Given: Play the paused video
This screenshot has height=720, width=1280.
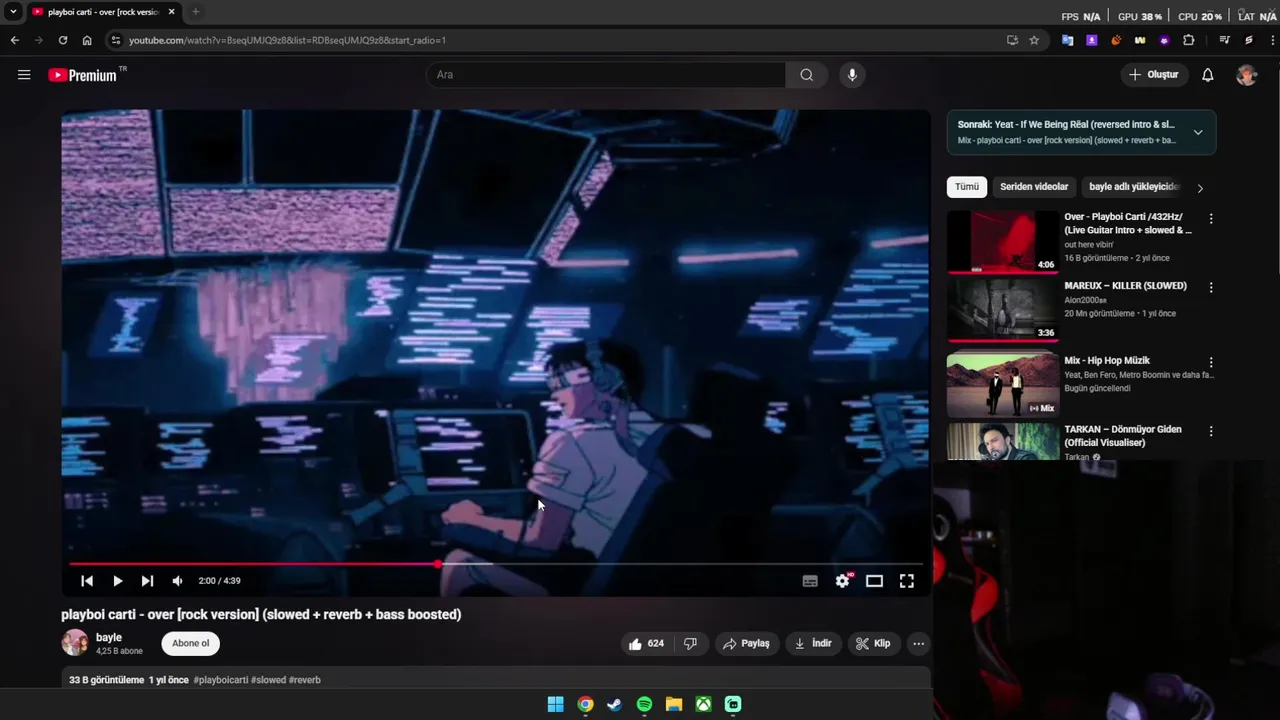Looking at the screenshot, I should [117, 581].
